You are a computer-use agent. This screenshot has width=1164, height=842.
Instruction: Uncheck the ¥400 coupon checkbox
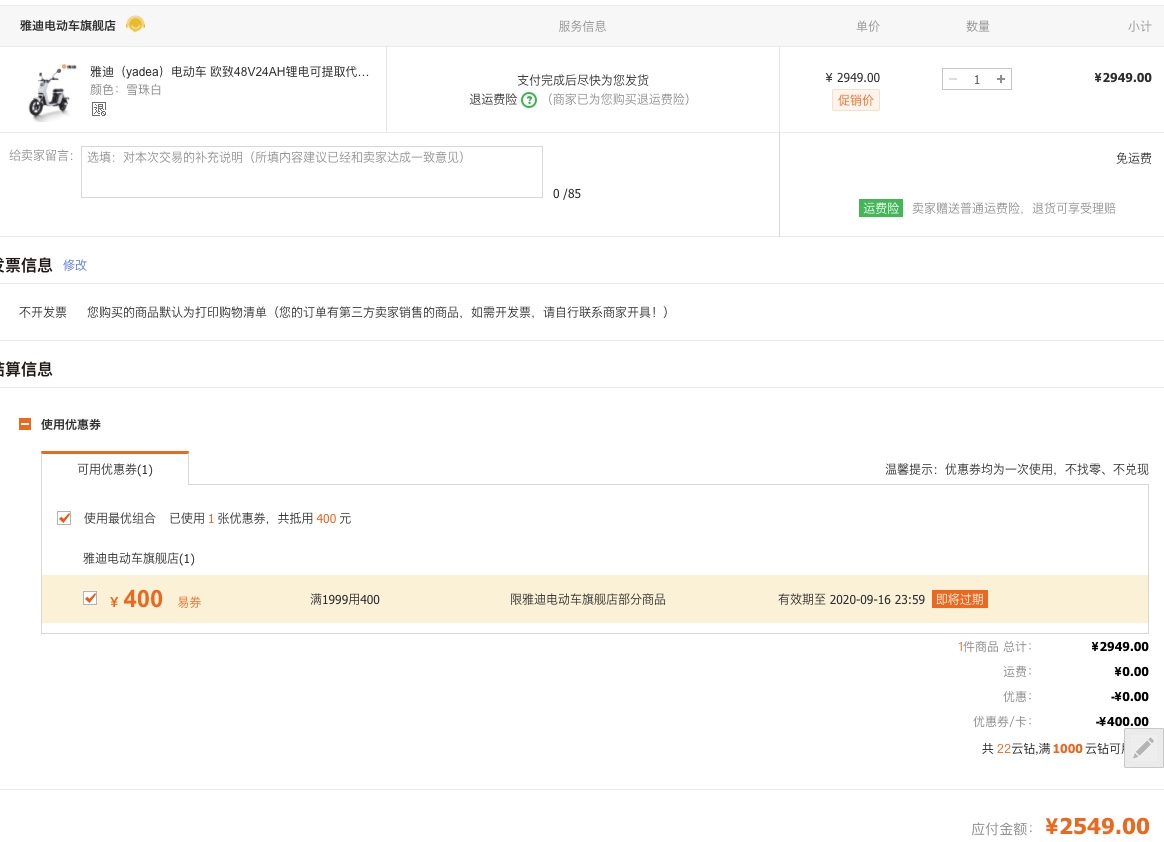point(90,598)
